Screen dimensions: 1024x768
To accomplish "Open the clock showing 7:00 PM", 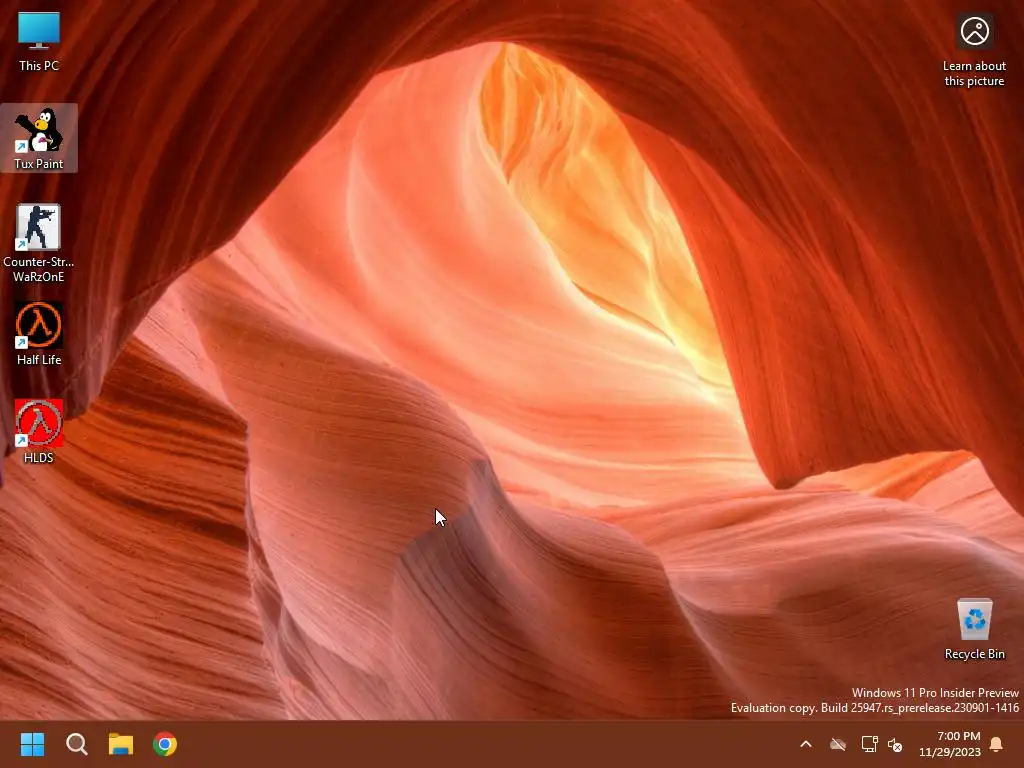I will click(x=950, y=744).
